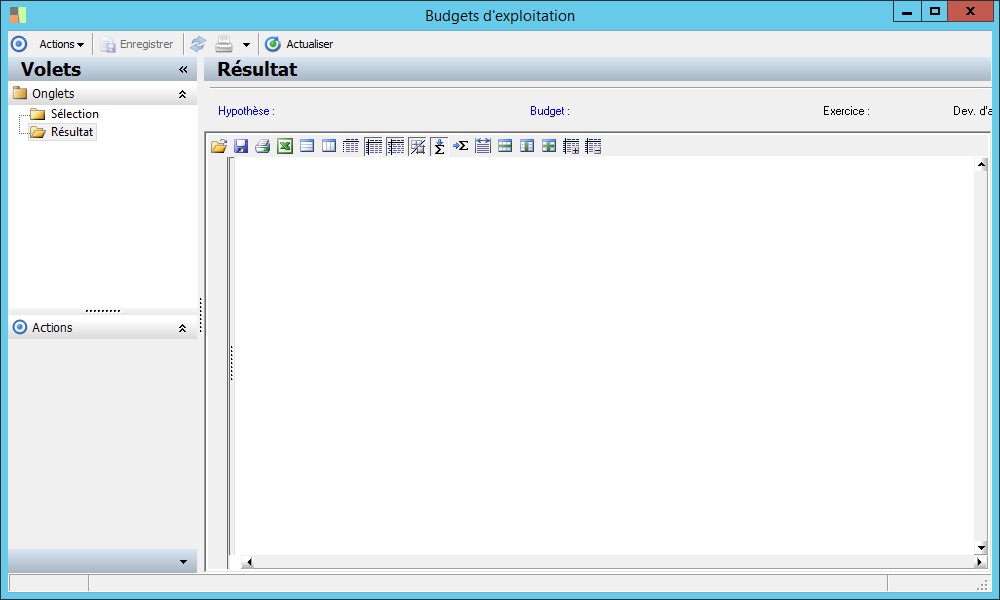This screenshot has width=1000, height=600.
Task: Click the Budget label link
Action: coord(550,111)
